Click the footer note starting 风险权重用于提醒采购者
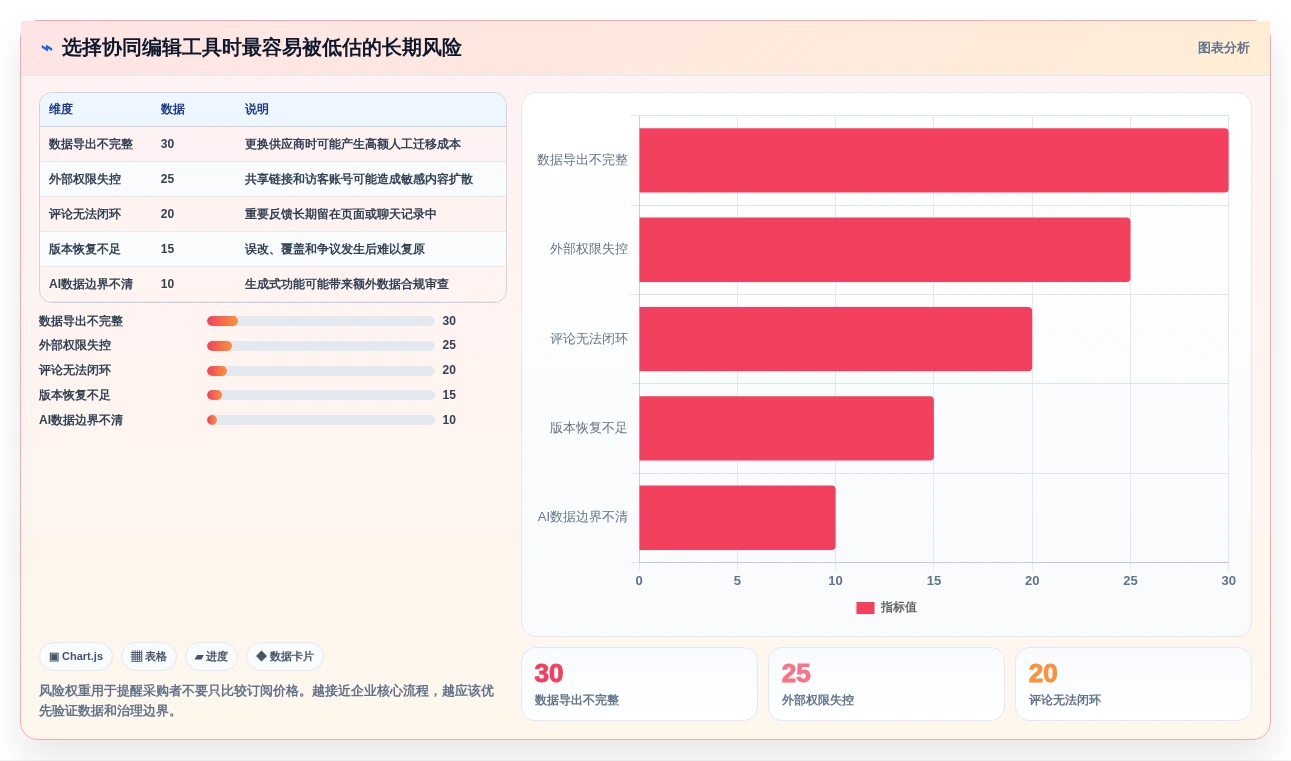 click(267, 701)
